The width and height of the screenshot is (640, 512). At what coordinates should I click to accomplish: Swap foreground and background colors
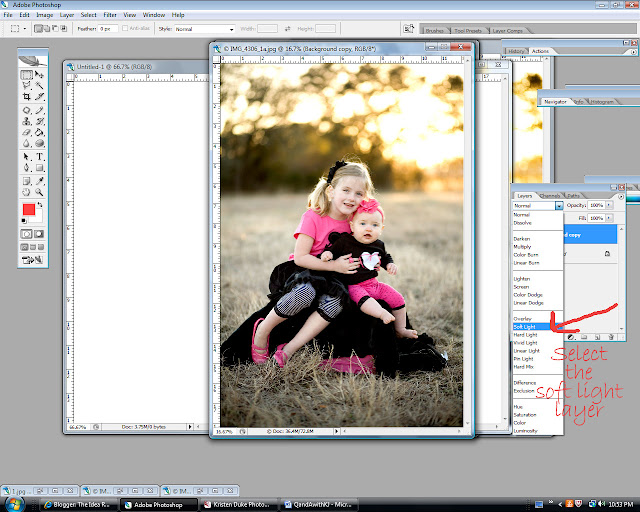click(x=40, y=204)
